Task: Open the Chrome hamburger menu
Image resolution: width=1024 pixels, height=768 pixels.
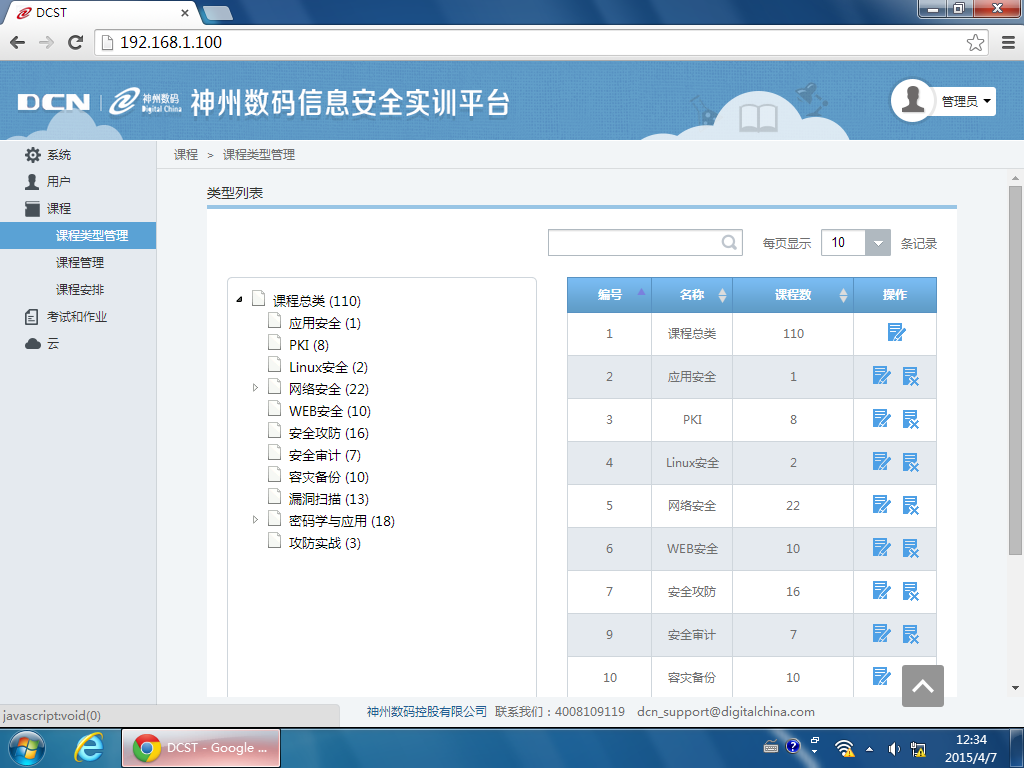Action: coord(1008,42)
